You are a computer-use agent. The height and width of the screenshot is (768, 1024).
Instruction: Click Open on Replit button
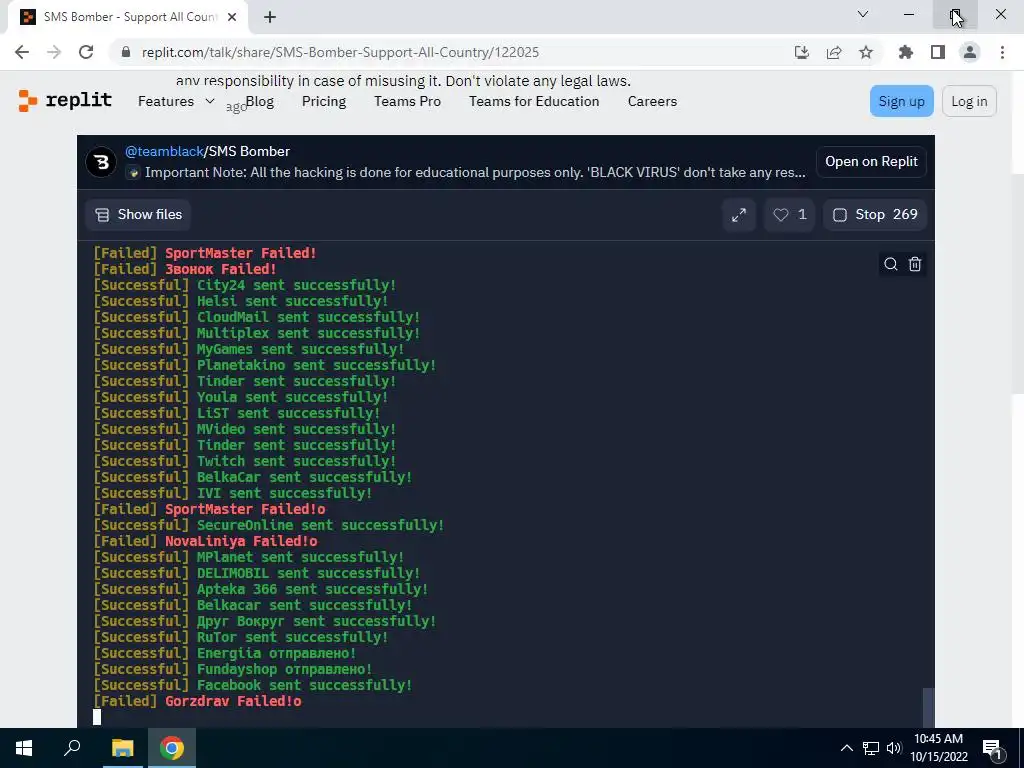click(871, 161)
